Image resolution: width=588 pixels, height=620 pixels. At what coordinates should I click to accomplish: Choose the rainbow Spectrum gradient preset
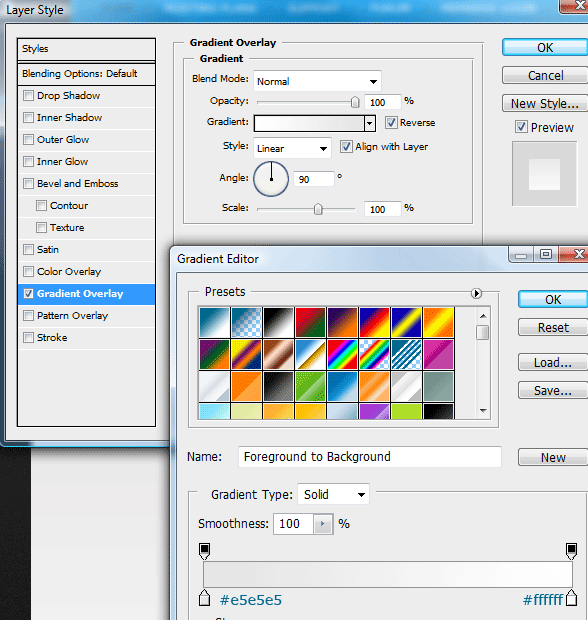point(342,355)
